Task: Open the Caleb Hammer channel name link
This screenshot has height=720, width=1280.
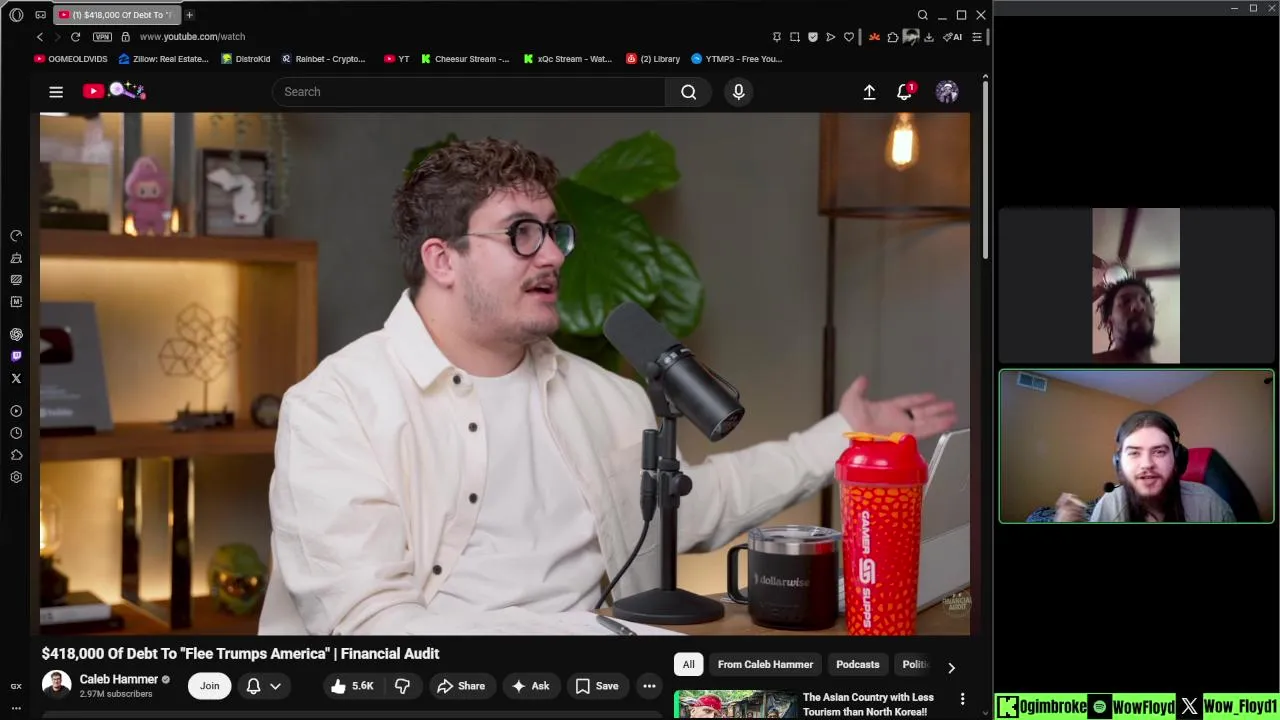Action: 119,679
